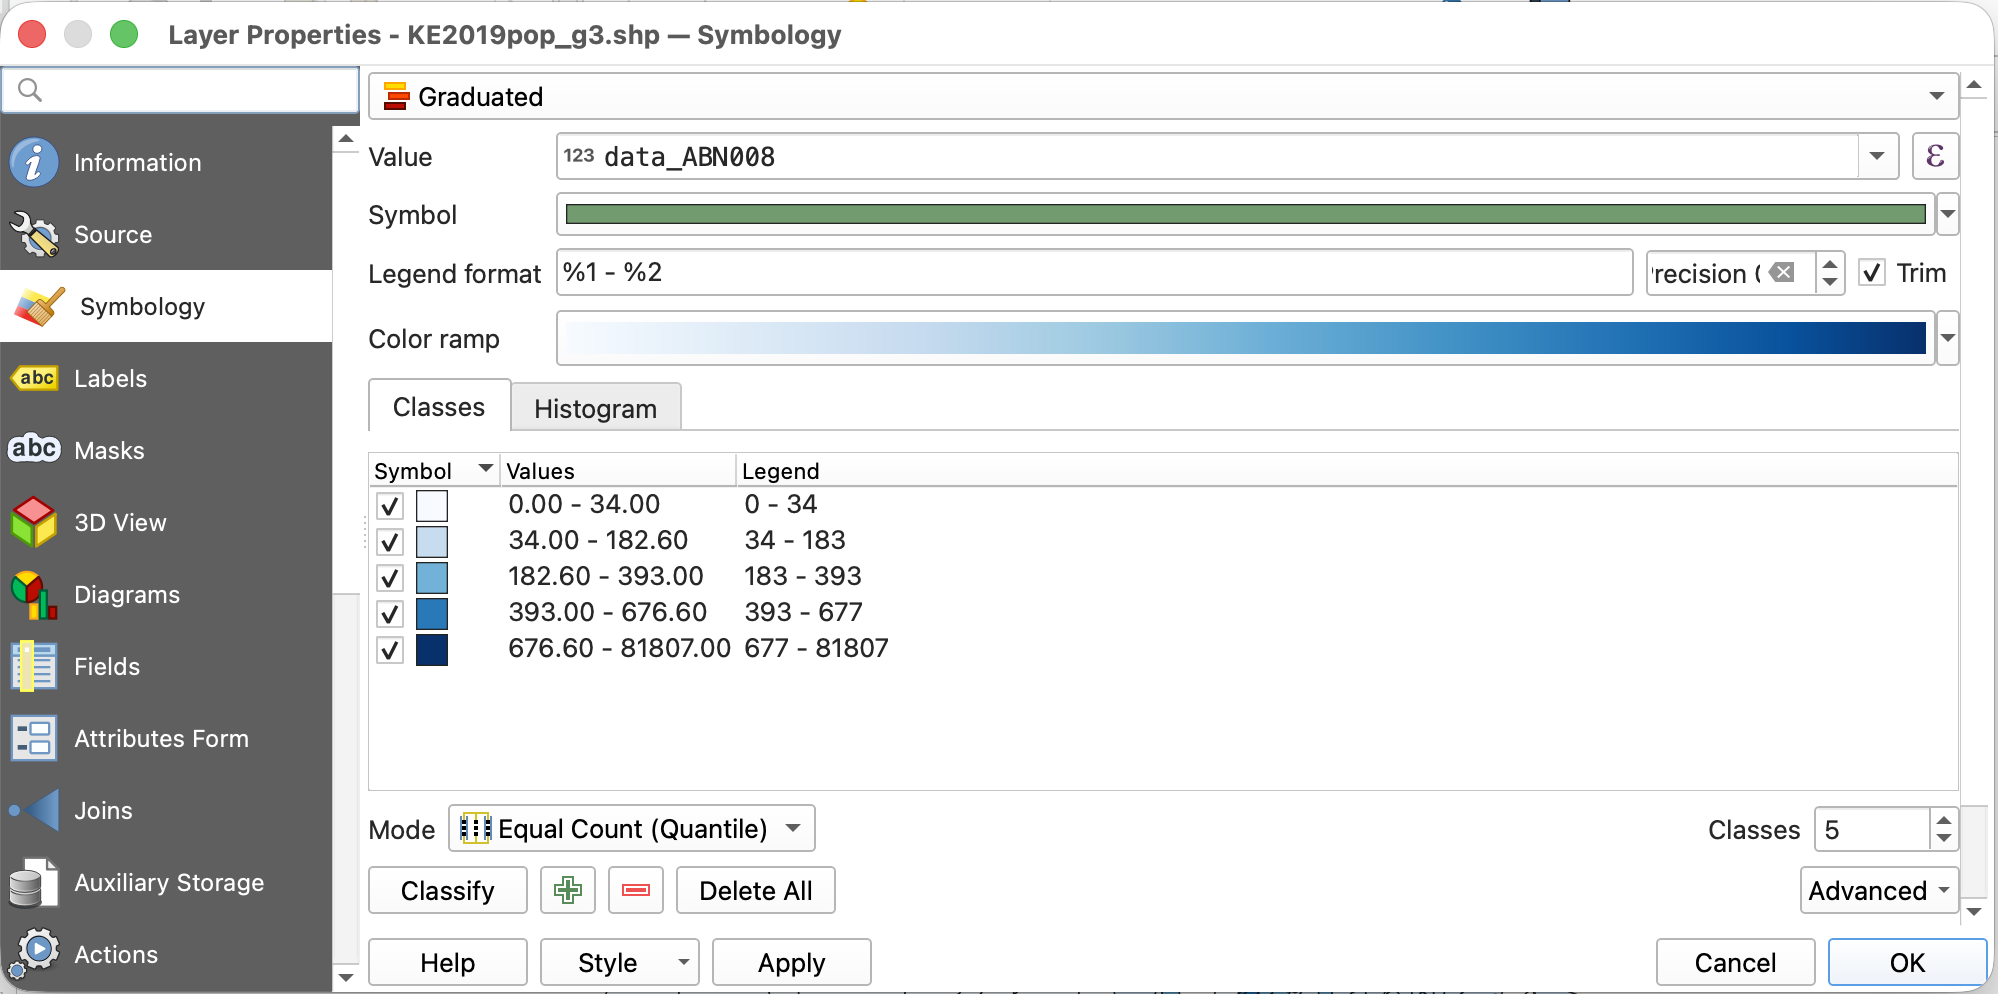The height and width of the screenshot is (994, 1998).
Task: Click the sidebar scroll down arrow
Action: (346, 977)
